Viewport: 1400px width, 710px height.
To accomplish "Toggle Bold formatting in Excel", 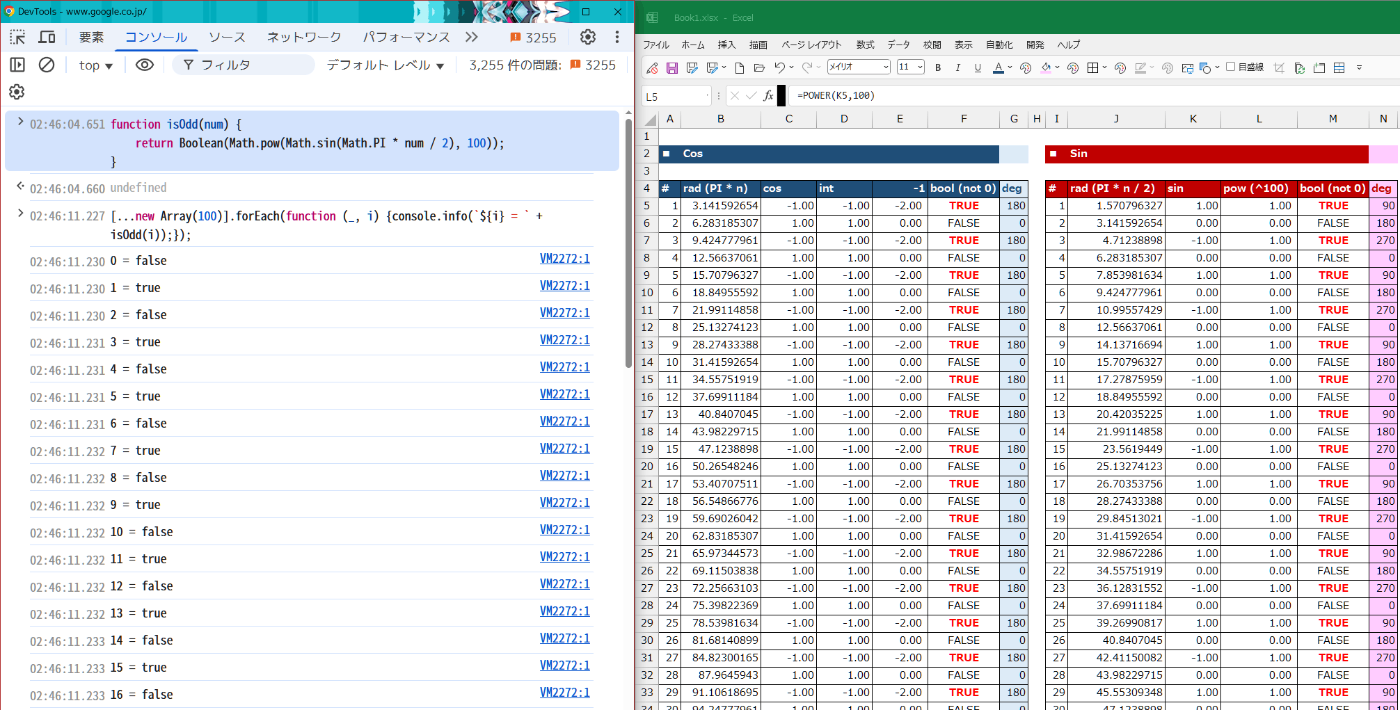I will coord(937,68).
